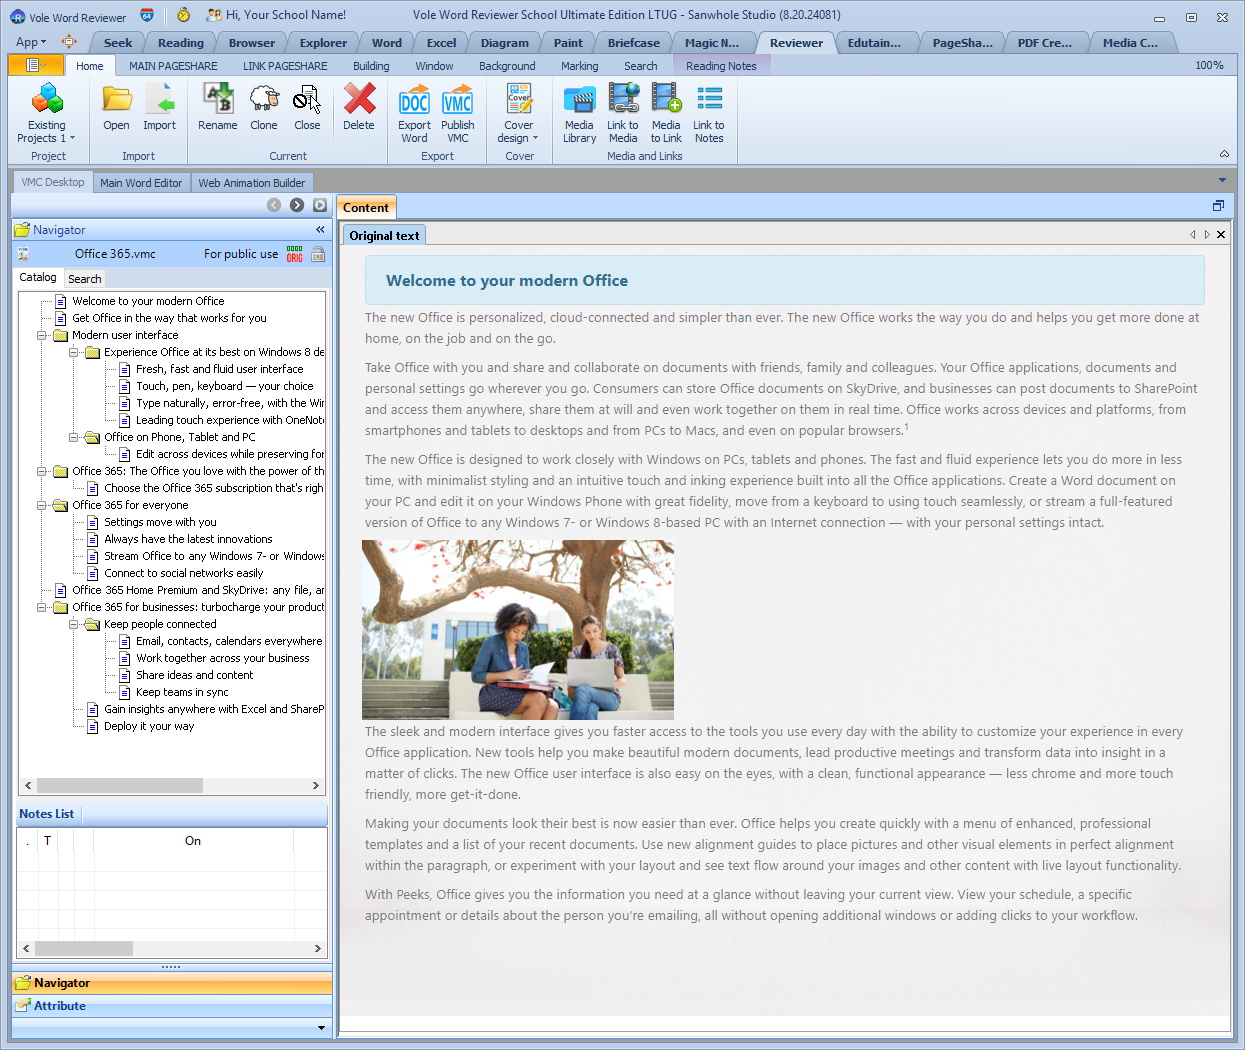Close the Original text document tab
This screenshot has height=1050, width=1245.
[1221, 235]
